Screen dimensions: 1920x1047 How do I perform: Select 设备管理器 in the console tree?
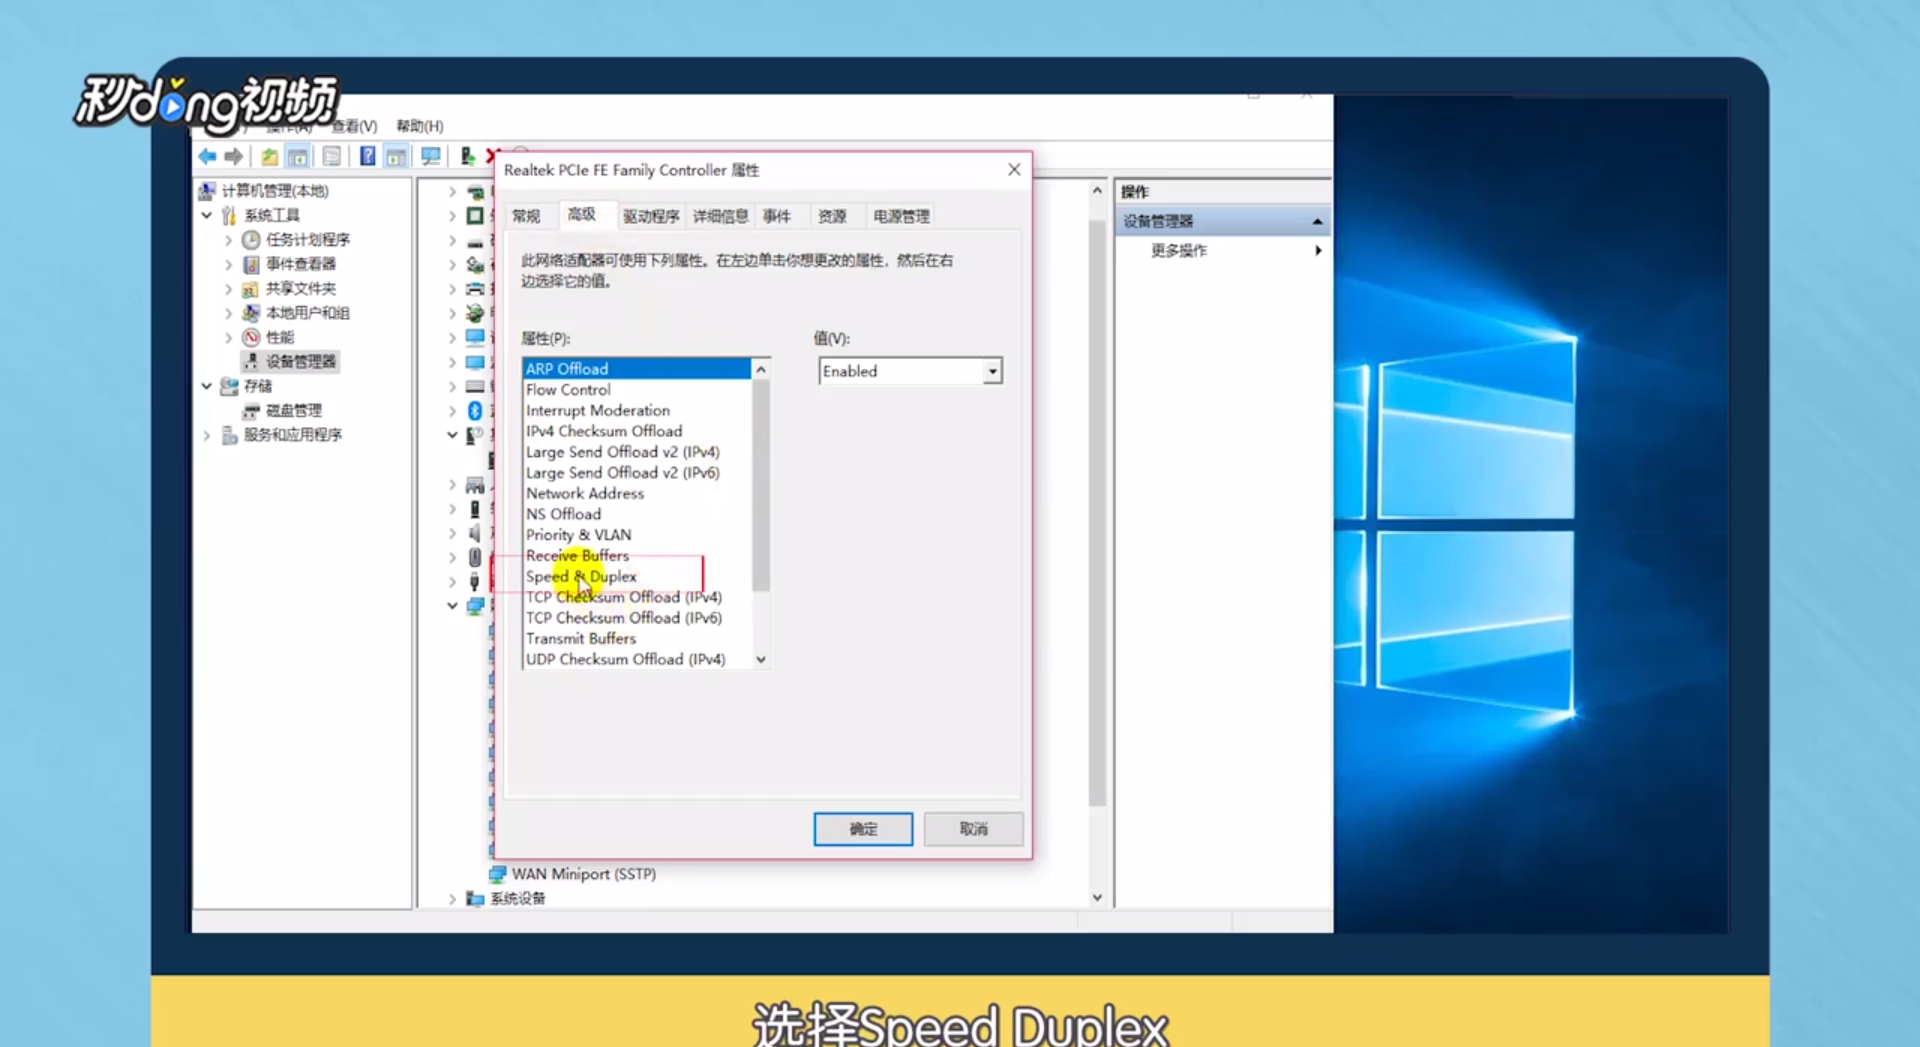point(300,361)
